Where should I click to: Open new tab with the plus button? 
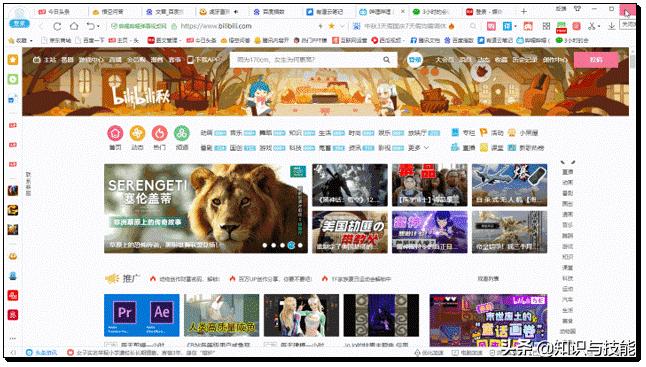[x=524, y=12]
